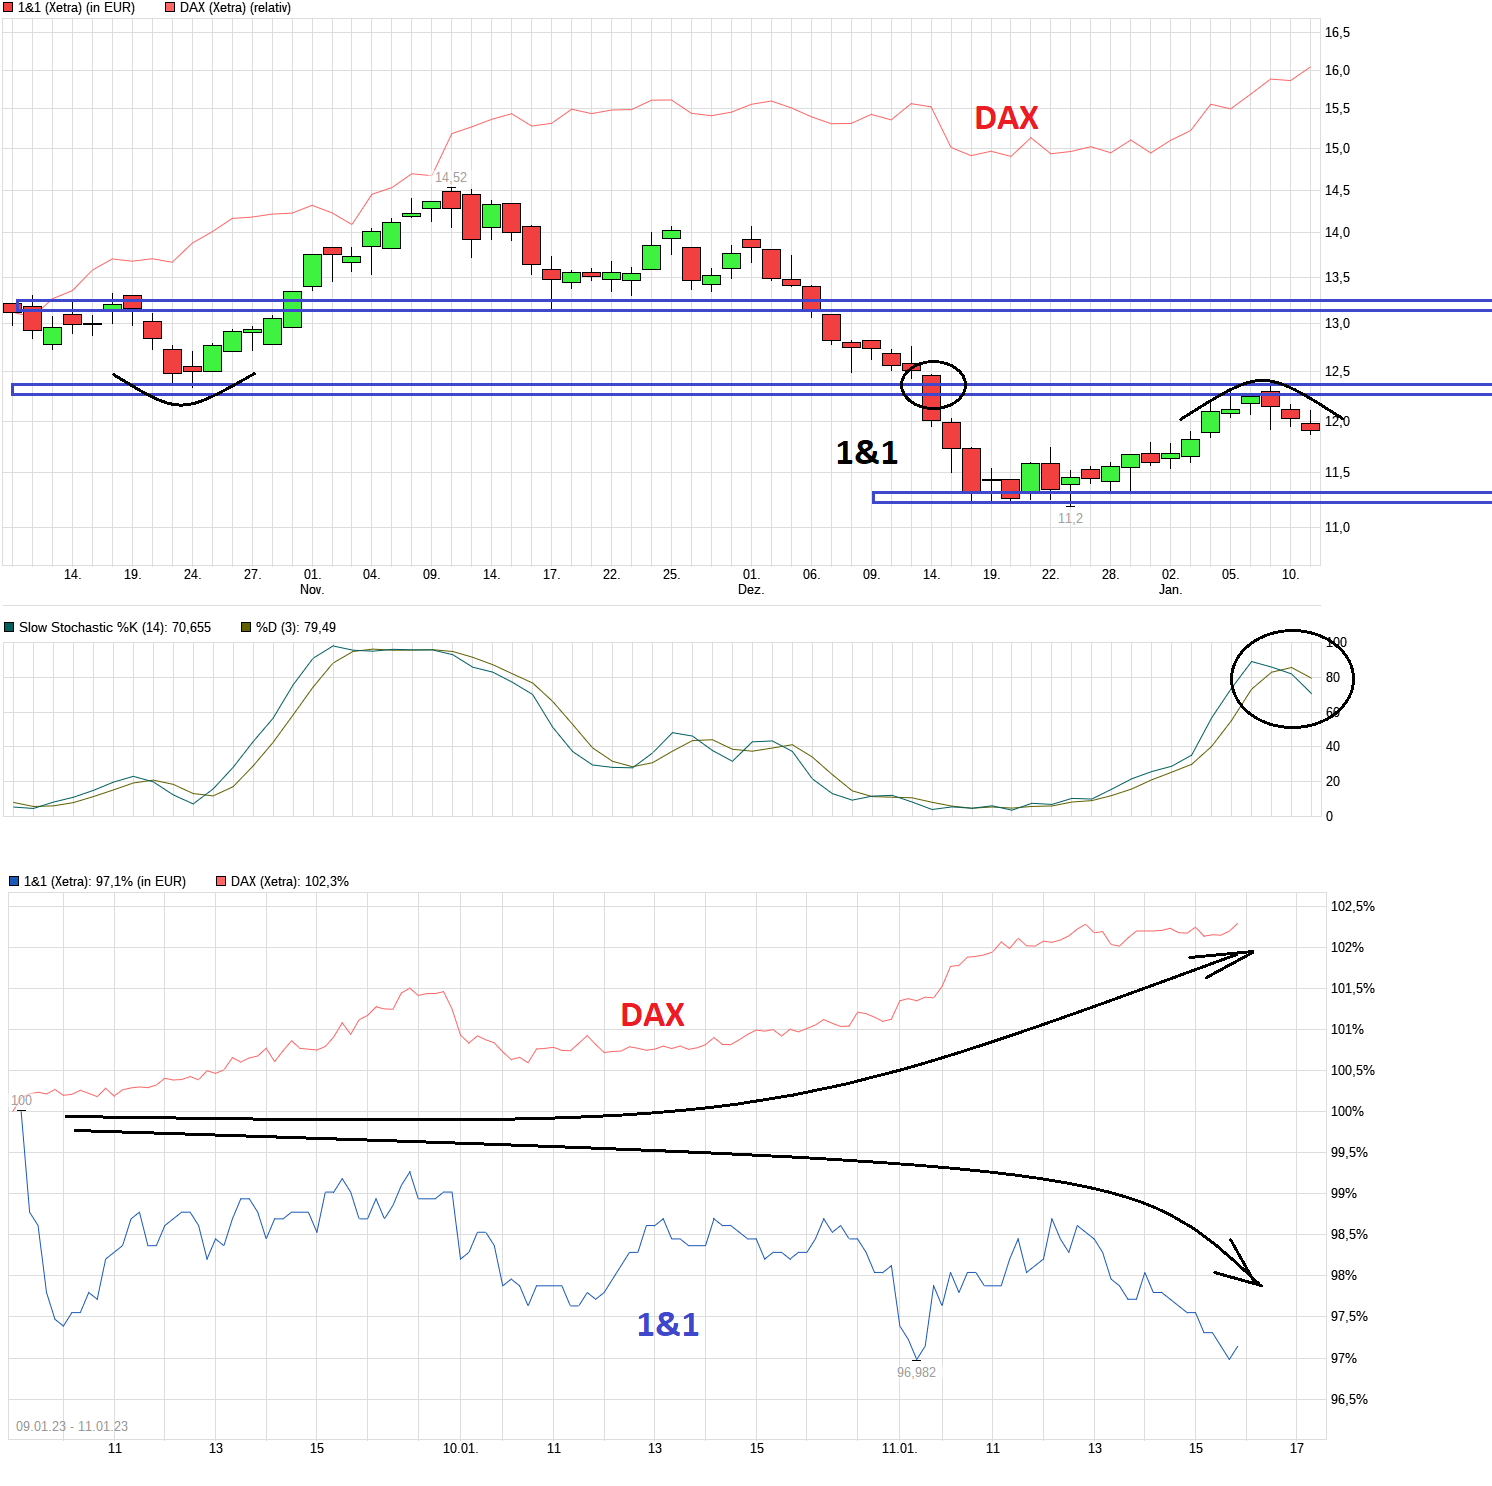Click the black 1&1 label in the candlestick chart

(x=867, y=452)
